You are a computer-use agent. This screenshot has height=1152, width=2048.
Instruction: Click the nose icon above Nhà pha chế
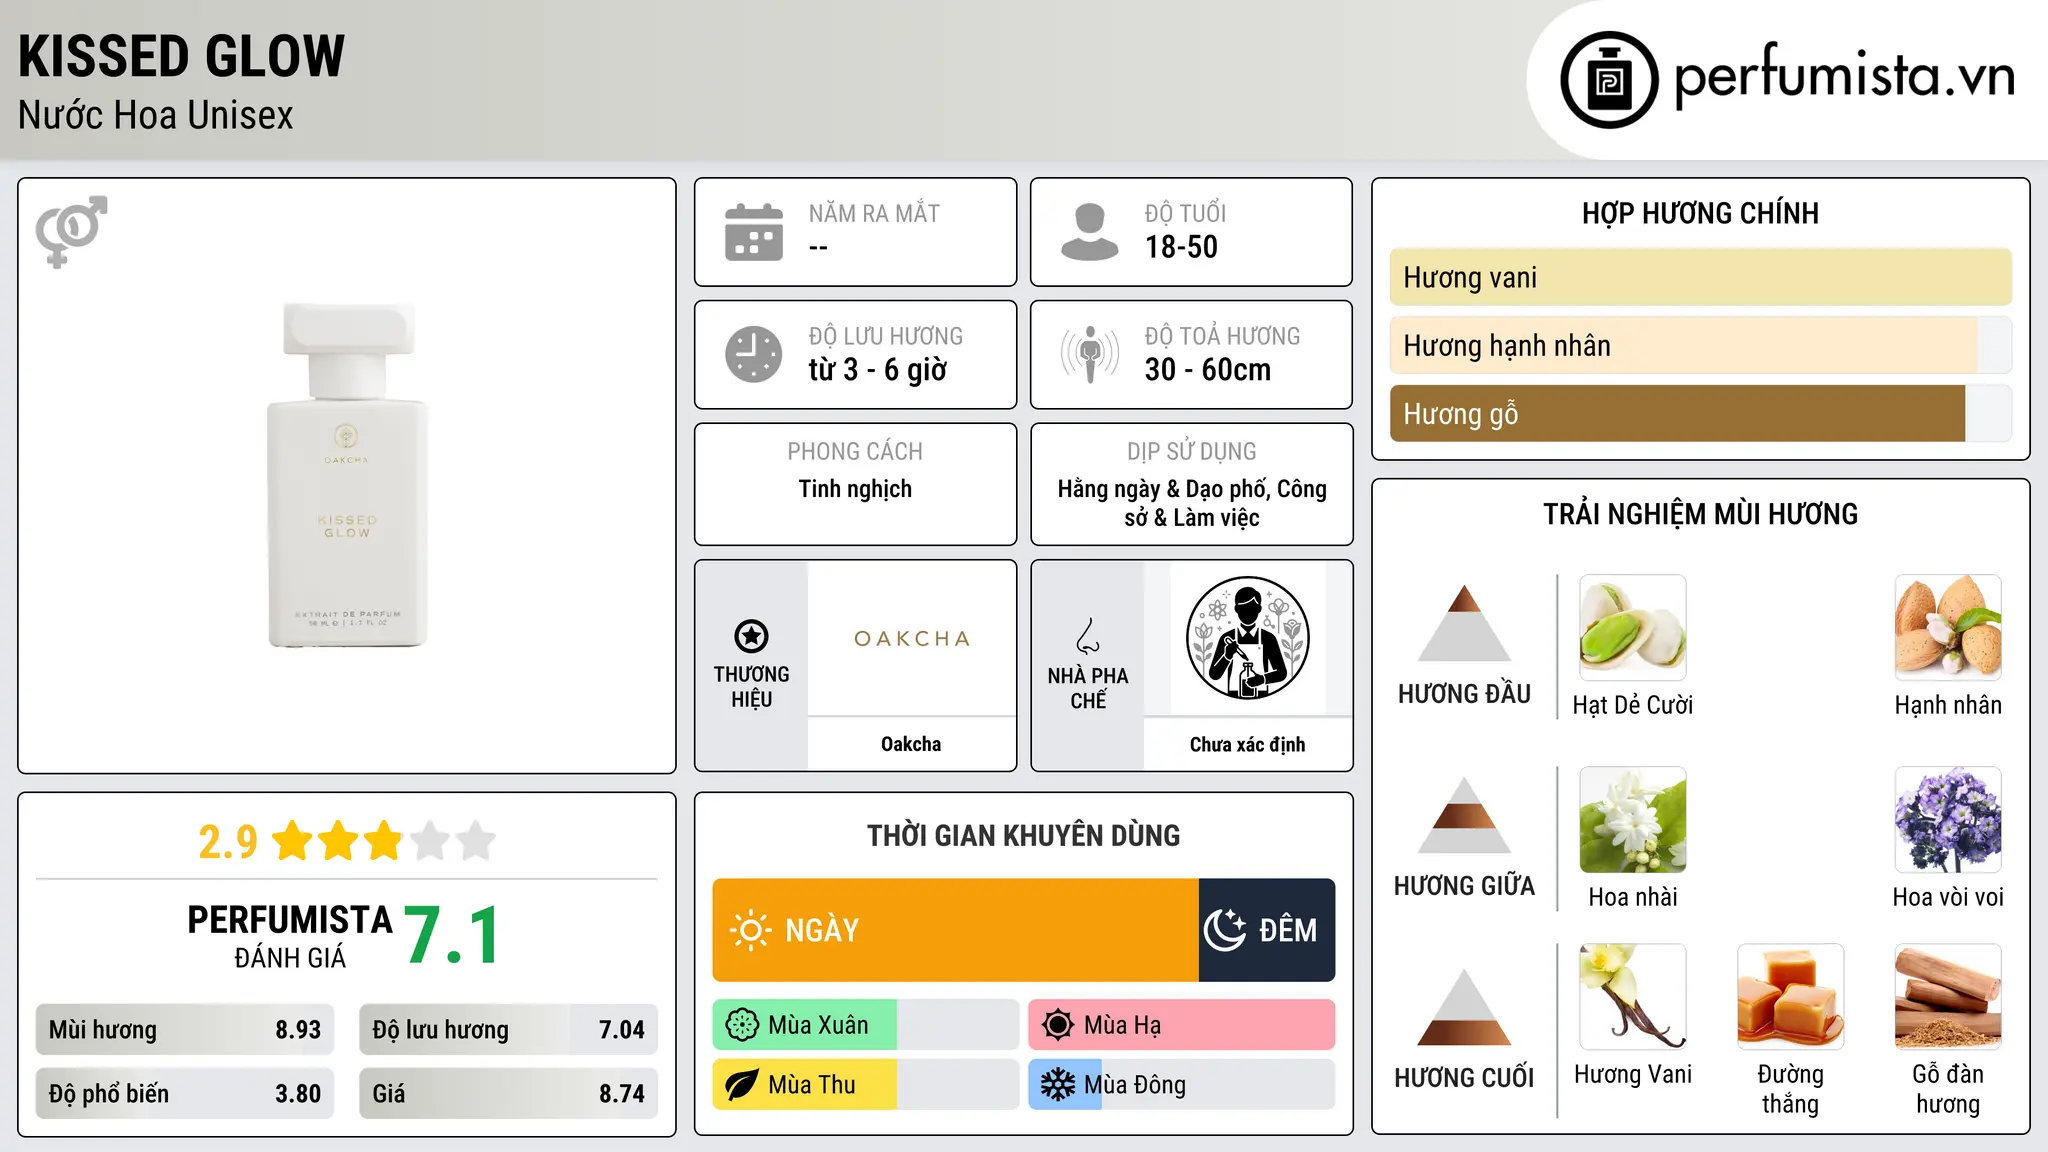point(1088,636)
